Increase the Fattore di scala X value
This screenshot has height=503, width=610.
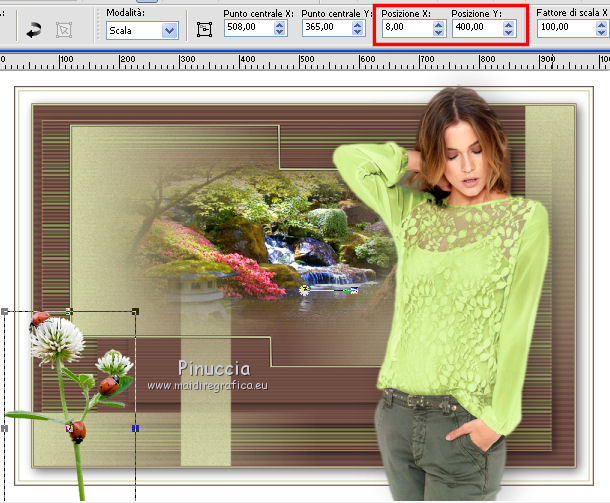click(x=601, y=24)
